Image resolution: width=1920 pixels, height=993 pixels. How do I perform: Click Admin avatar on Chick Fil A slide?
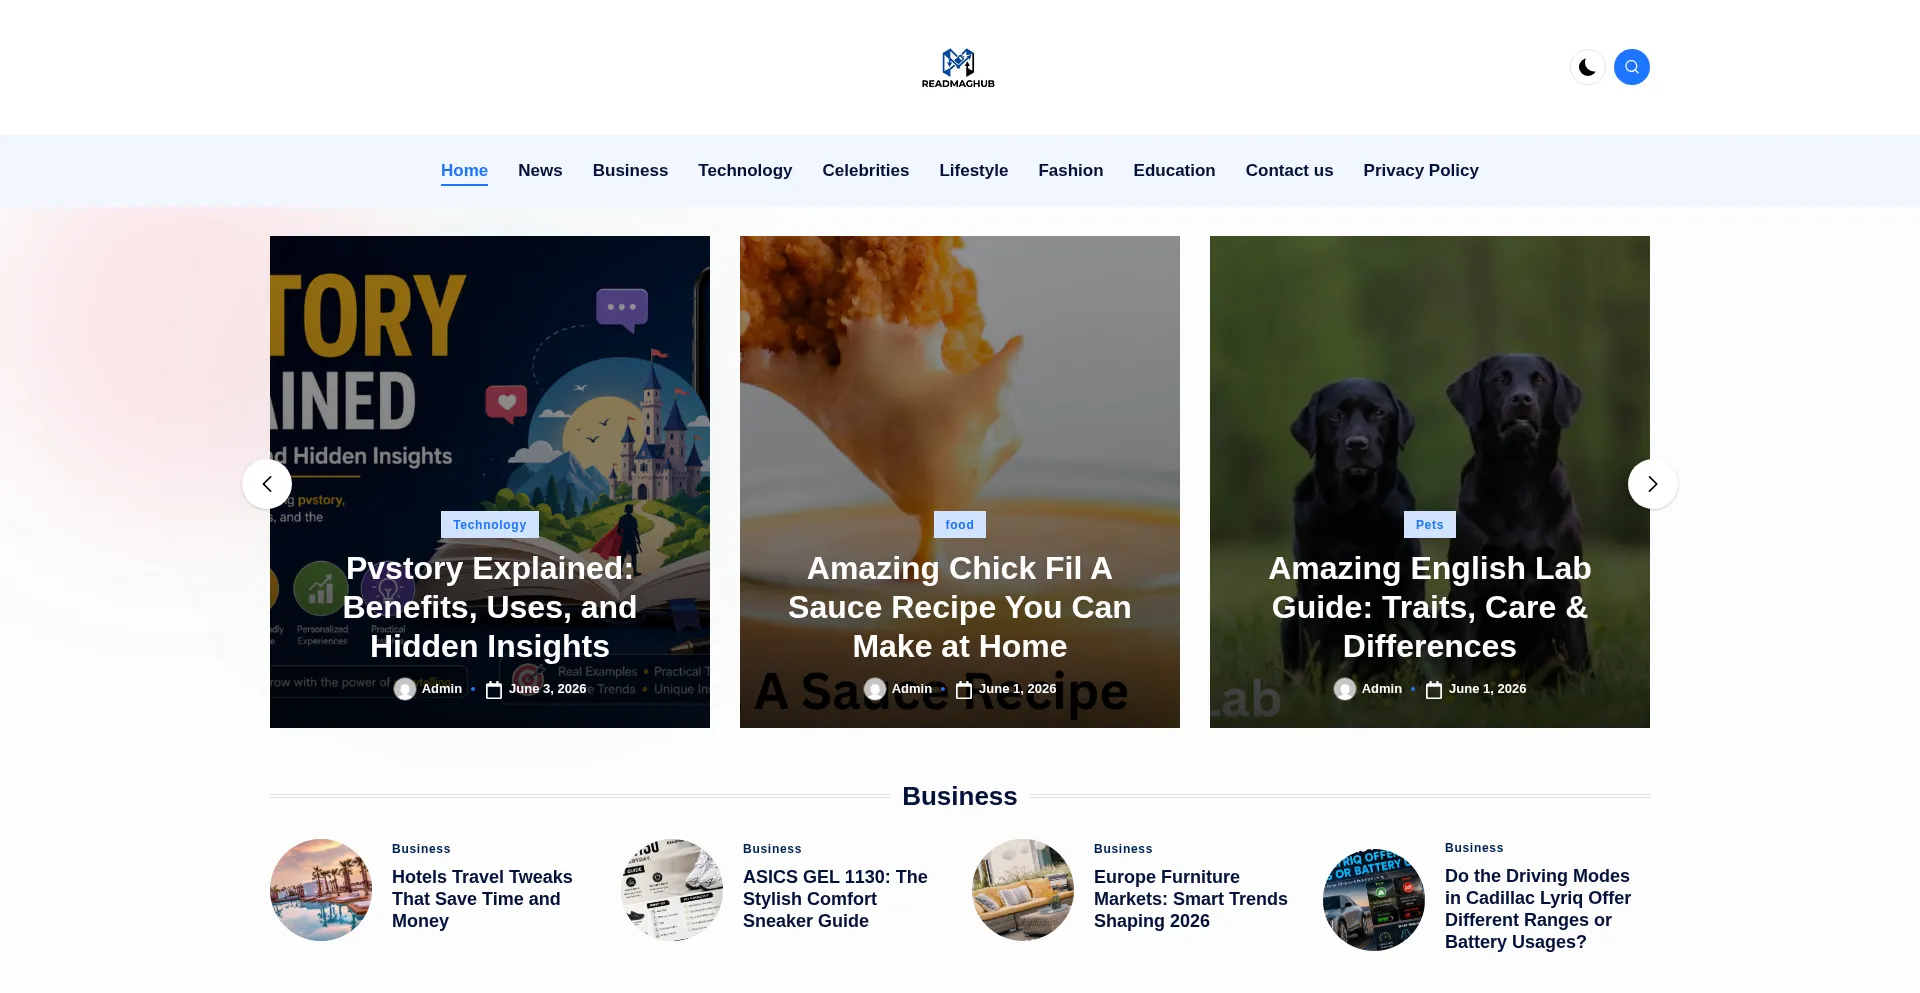[x=875, y=689]
